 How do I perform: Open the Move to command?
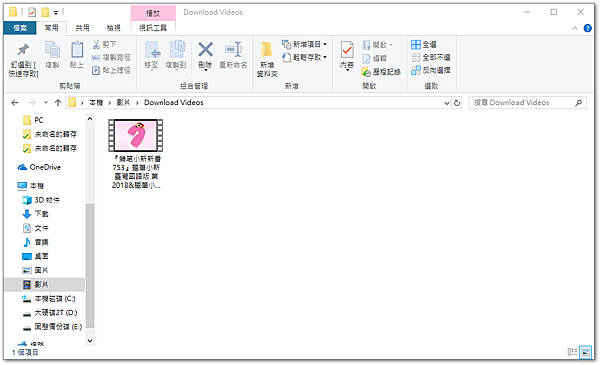[152, 55]
